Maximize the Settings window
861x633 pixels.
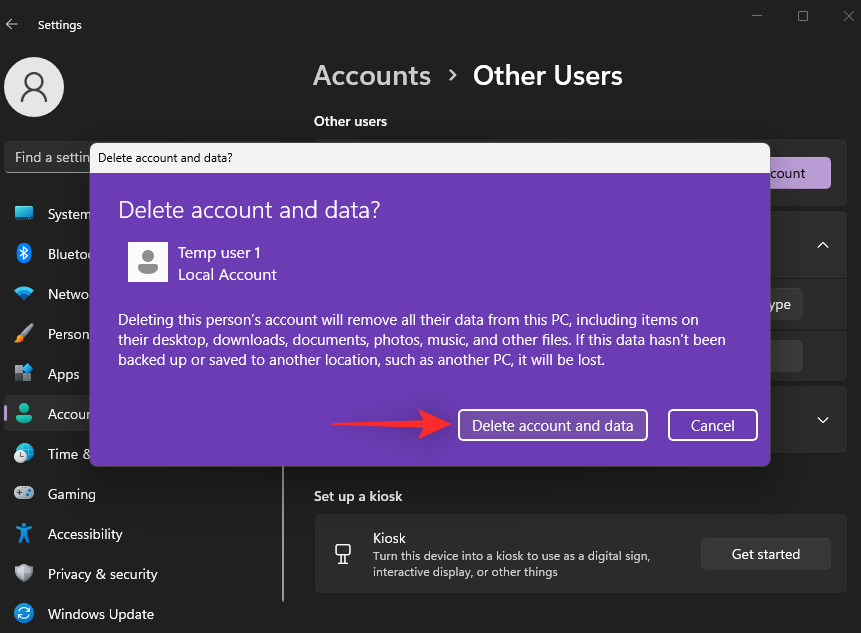click(802, 16)
